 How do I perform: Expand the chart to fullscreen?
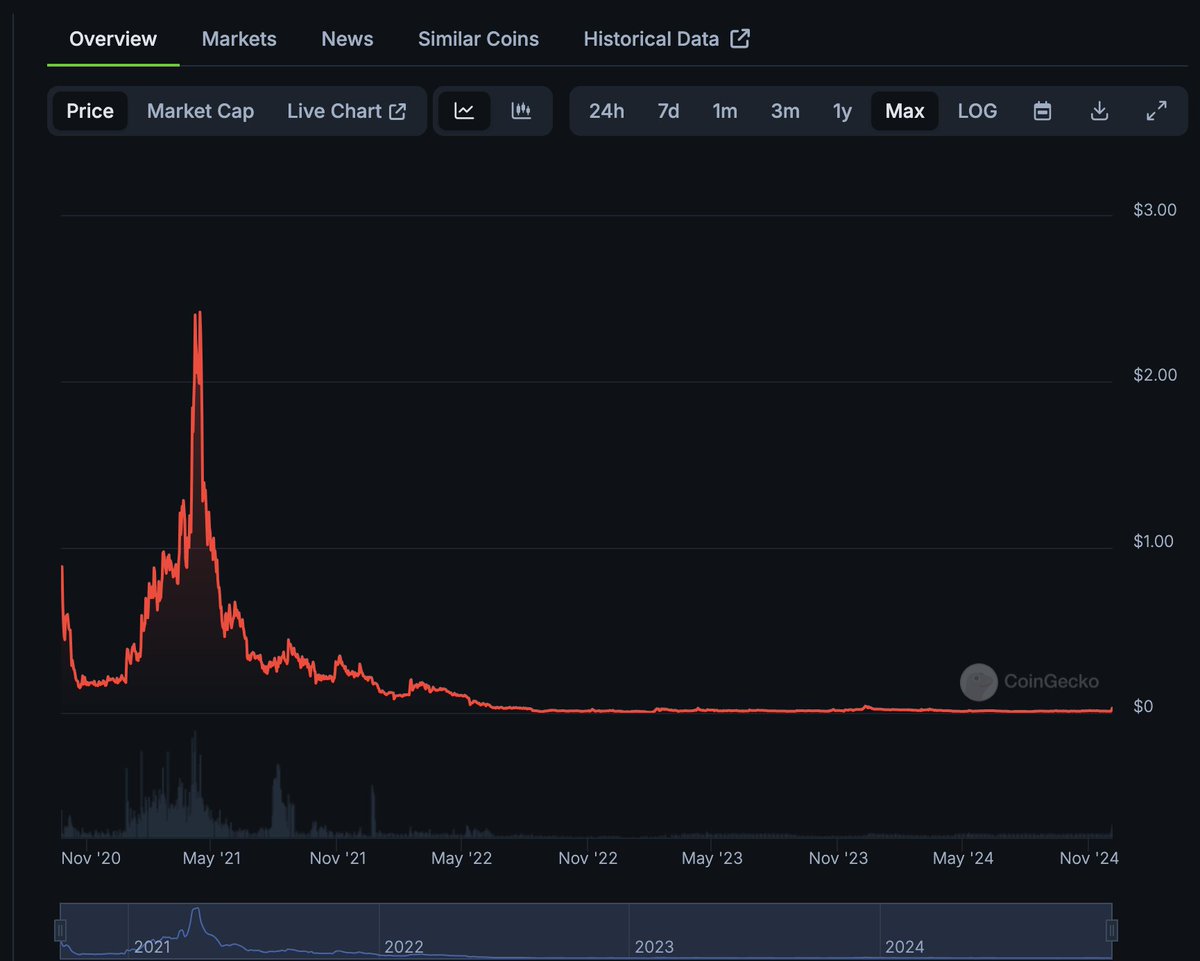[x=1156, y=111]
